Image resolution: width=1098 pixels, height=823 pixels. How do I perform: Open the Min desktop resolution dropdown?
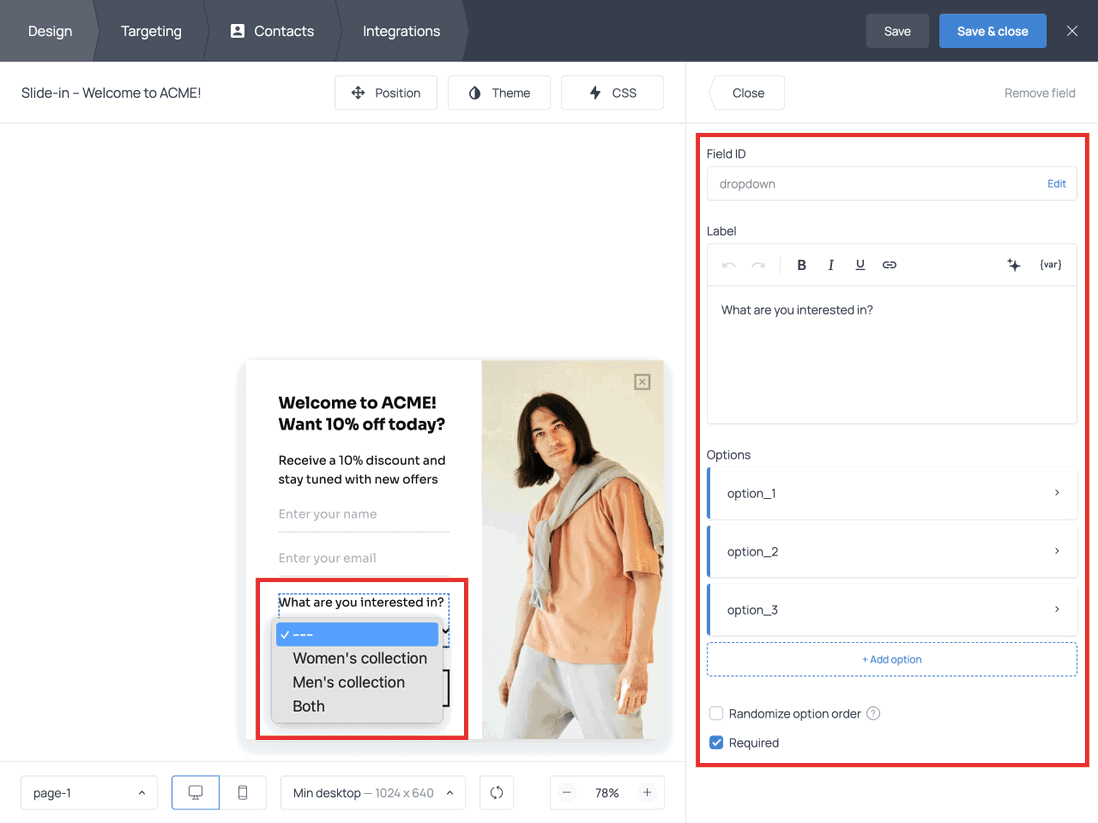point(372,792)
